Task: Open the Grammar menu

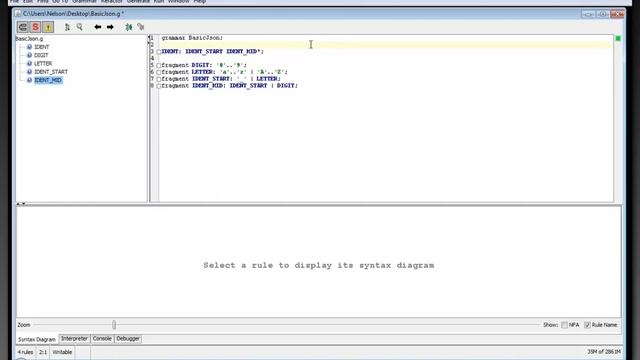Action: point(84,2)
